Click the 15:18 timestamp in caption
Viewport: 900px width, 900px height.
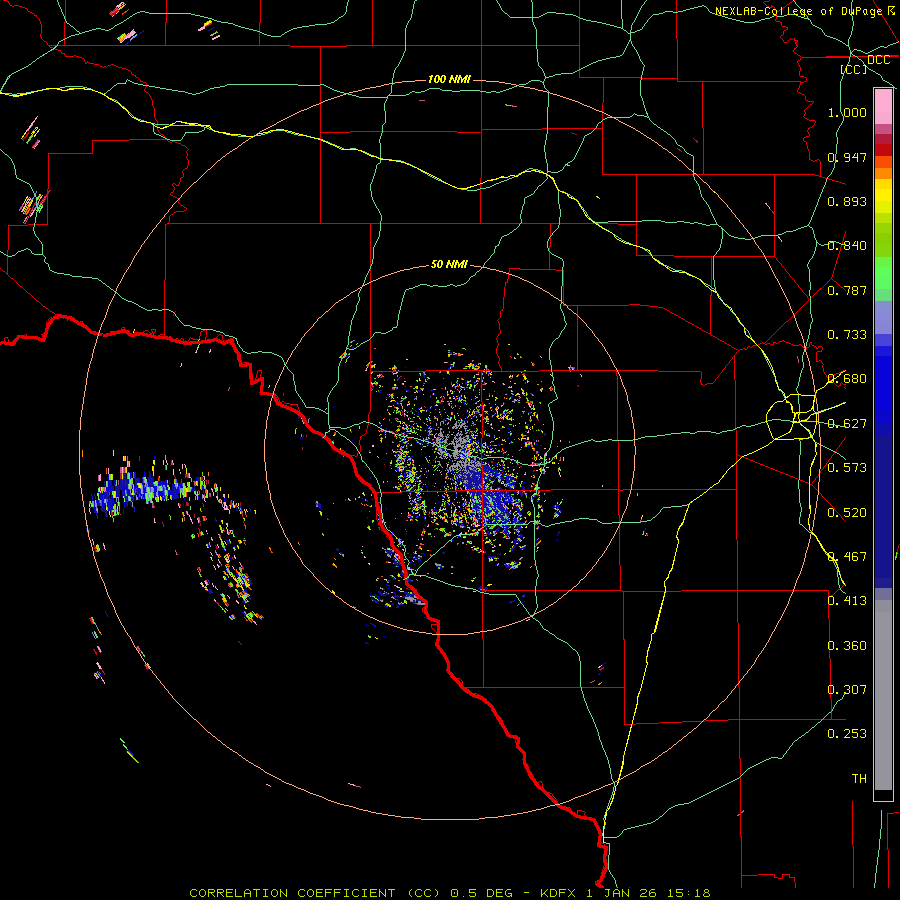click(689, 893)
